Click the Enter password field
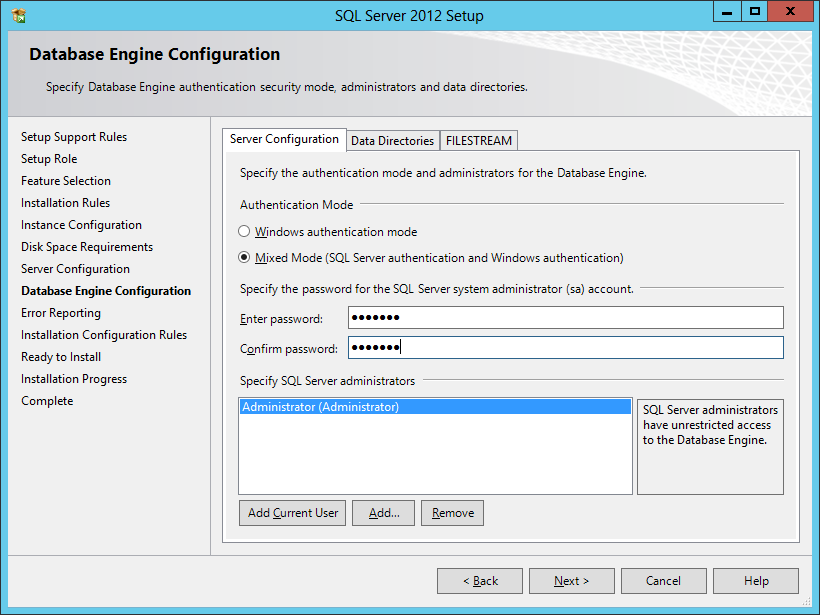The height and width of the screenshot is (615, 820). pyautogui.click(x=565, y=318)
